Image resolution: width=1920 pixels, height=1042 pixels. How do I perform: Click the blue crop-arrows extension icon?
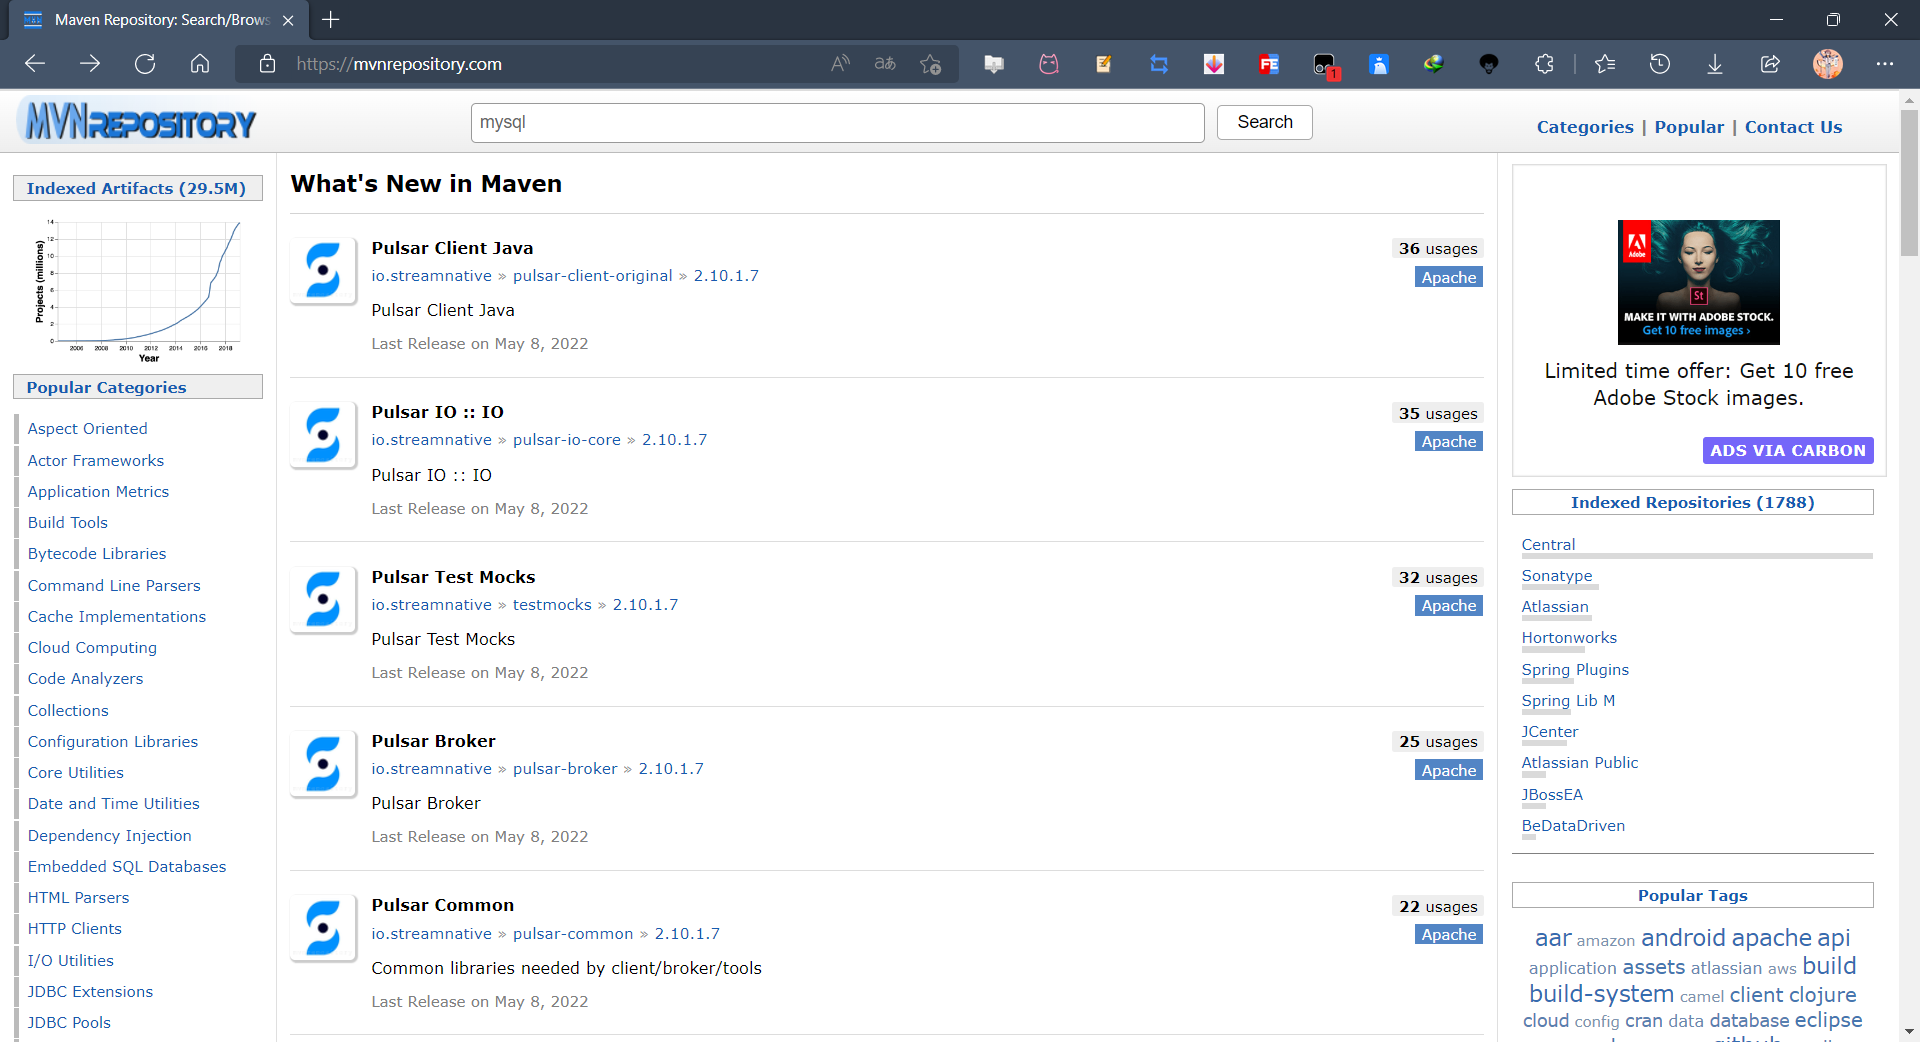point(1159,64)
